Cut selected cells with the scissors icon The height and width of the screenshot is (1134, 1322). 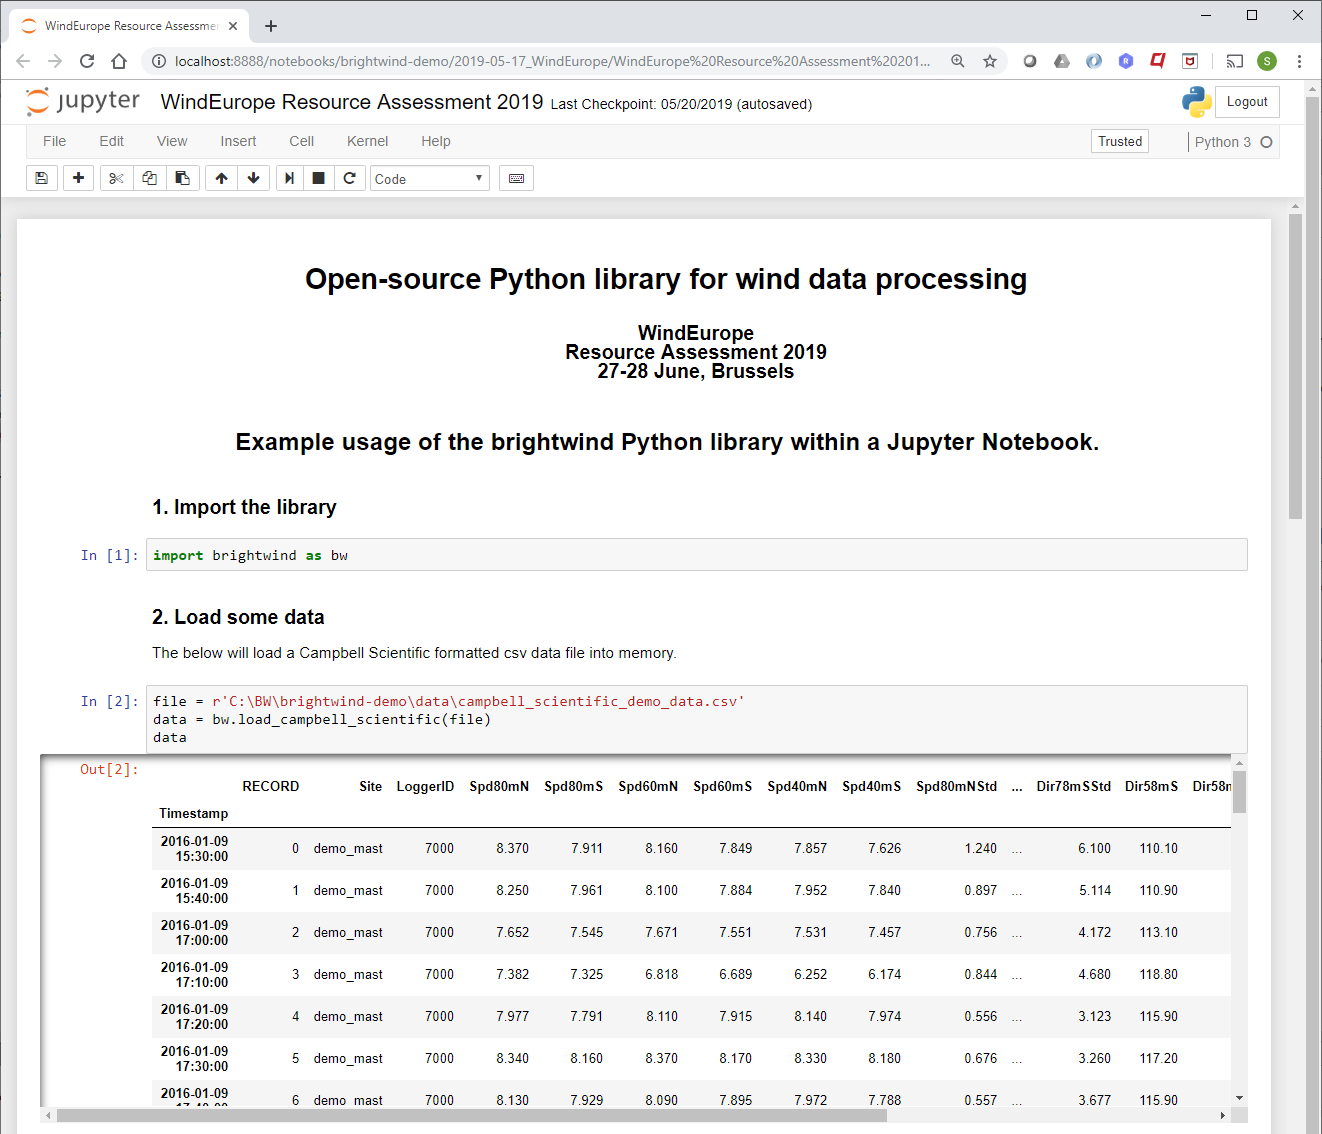coord(116,178)
